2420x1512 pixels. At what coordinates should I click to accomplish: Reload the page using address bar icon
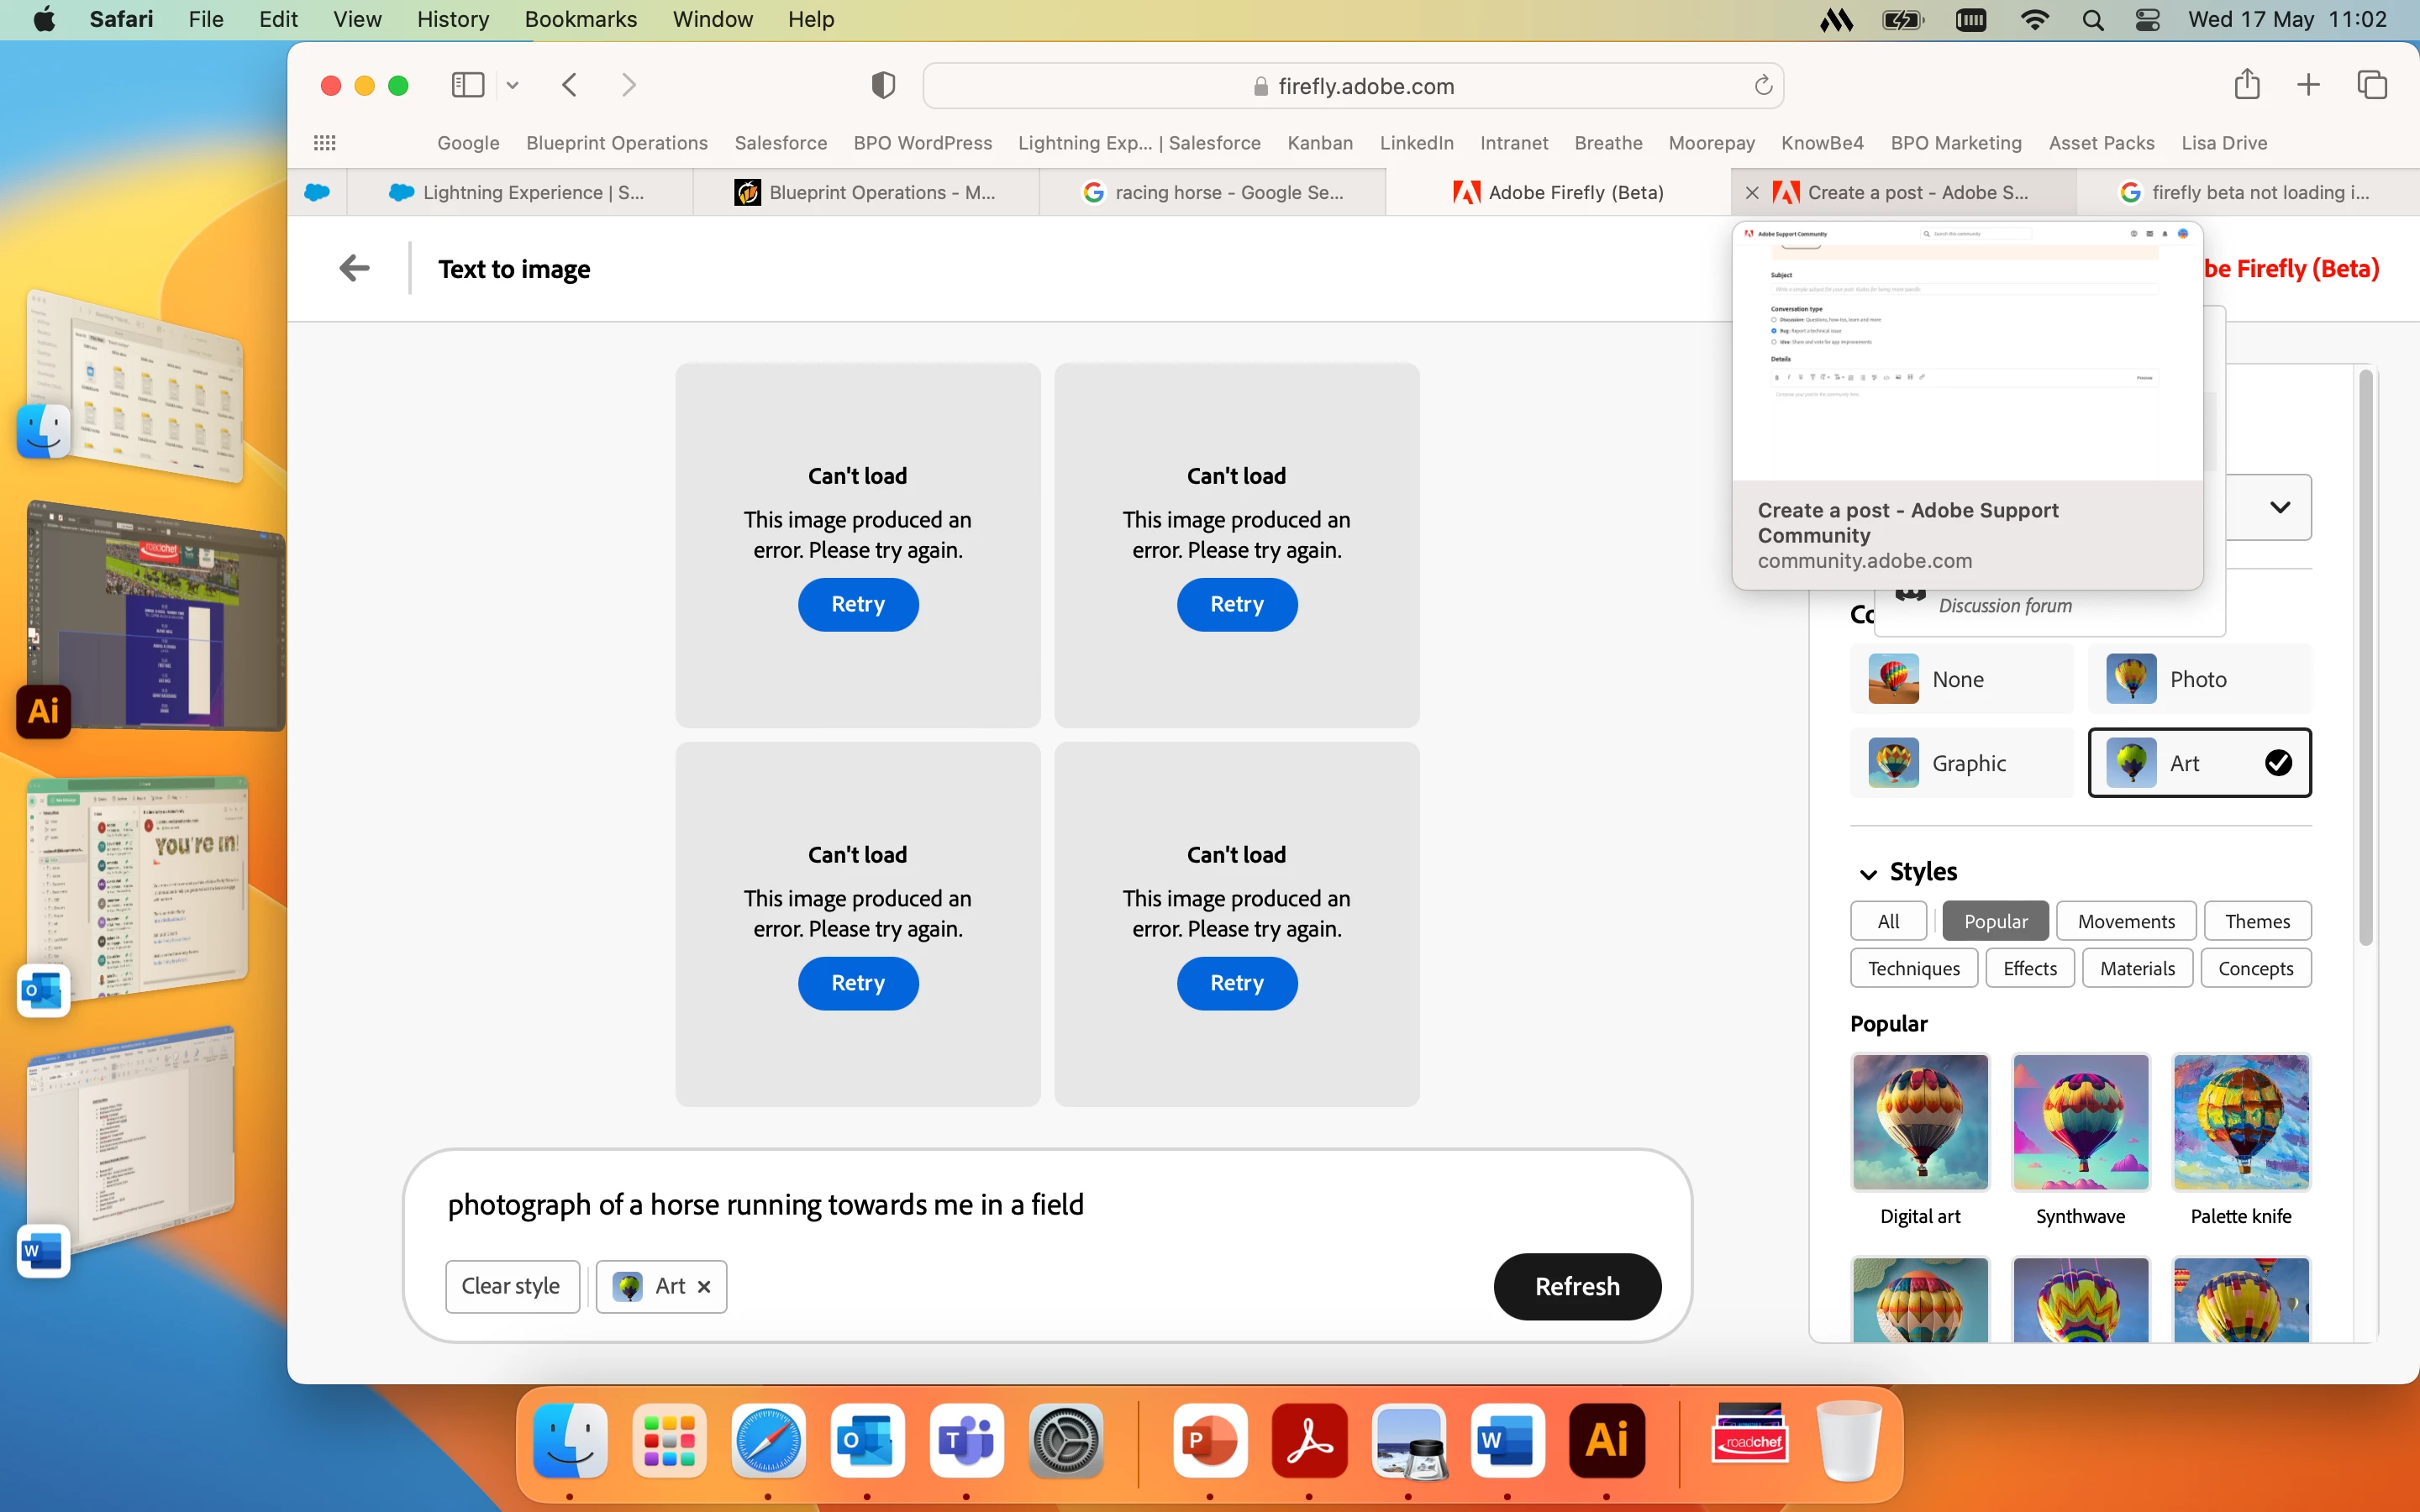click(1763, 86)
